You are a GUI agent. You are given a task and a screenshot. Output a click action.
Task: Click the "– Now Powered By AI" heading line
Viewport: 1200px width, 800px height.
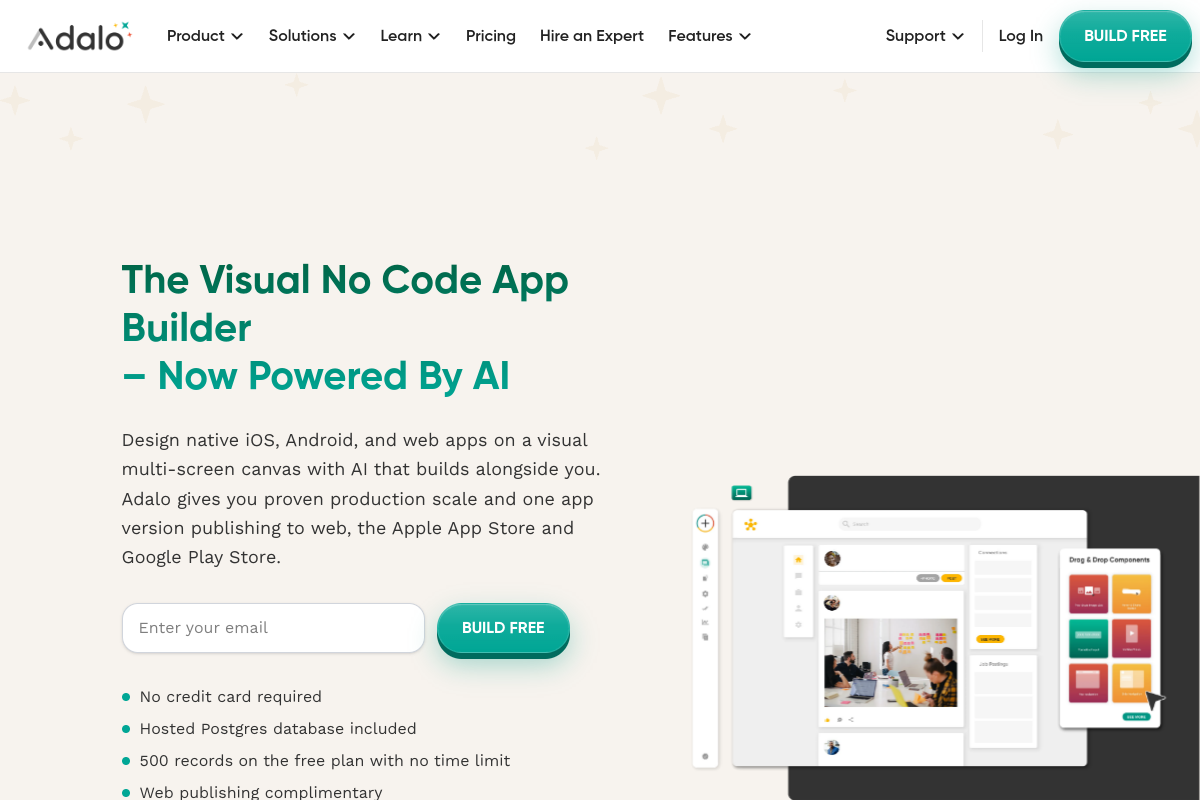(x=316, y=376)
